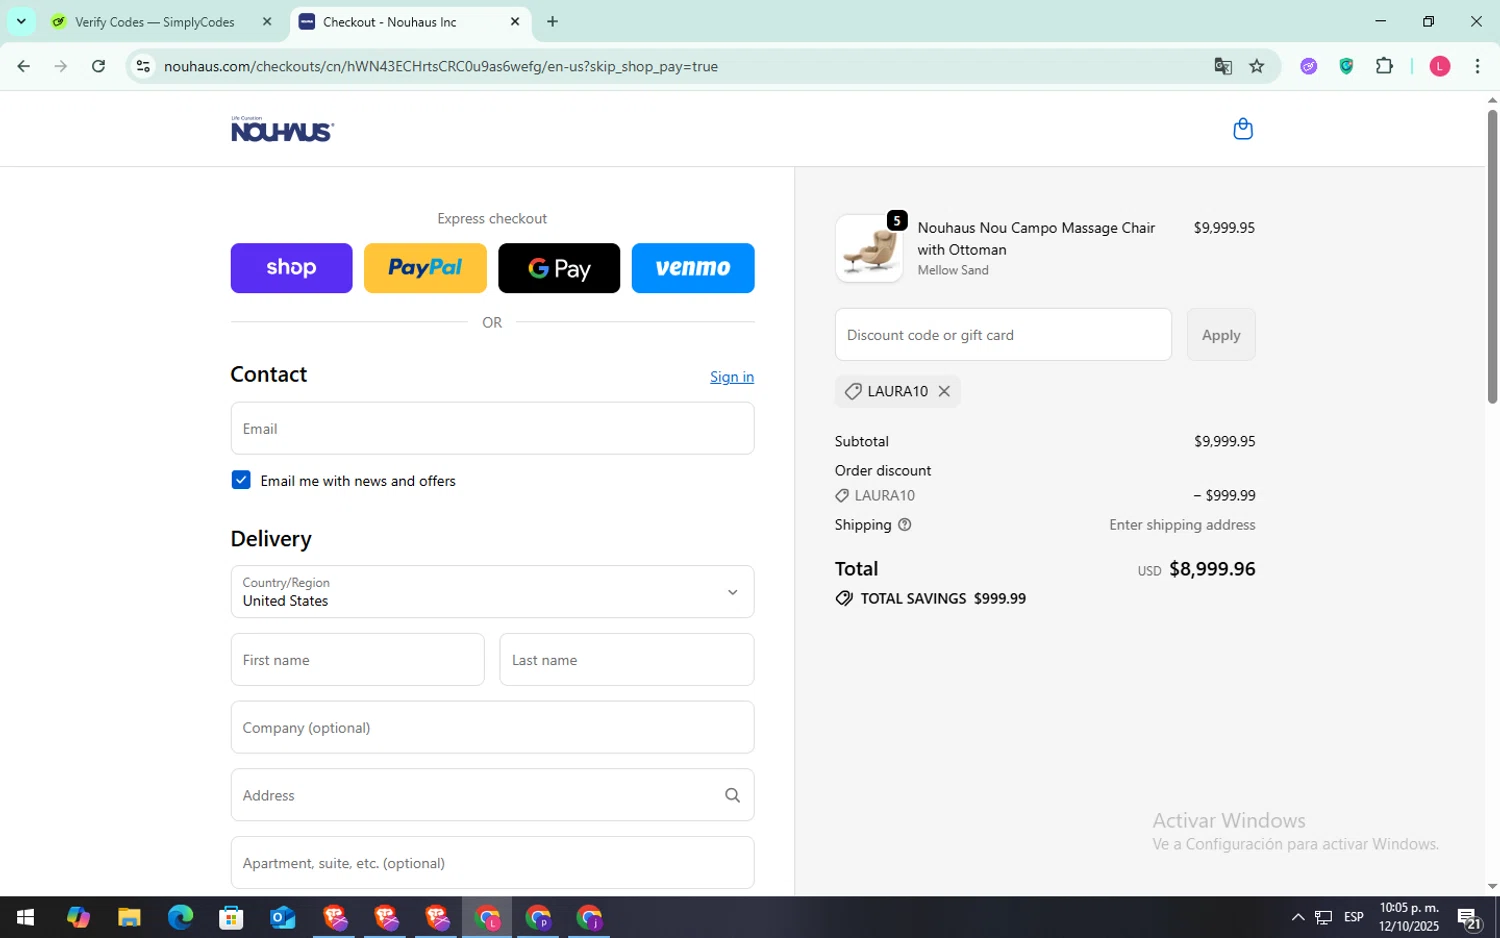The image size is (1500, 938).
Task: Open the Chrome profile avatar
Action: pyautogui.click(x=1440, y=66)
